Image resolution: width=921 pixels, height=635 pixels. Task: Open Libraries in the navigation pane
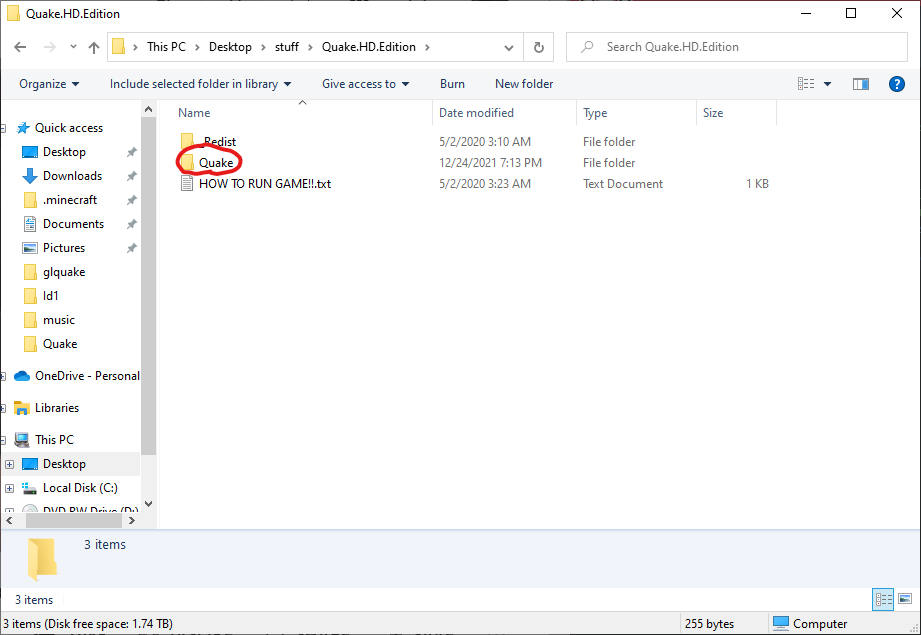[x=56, y=408]
